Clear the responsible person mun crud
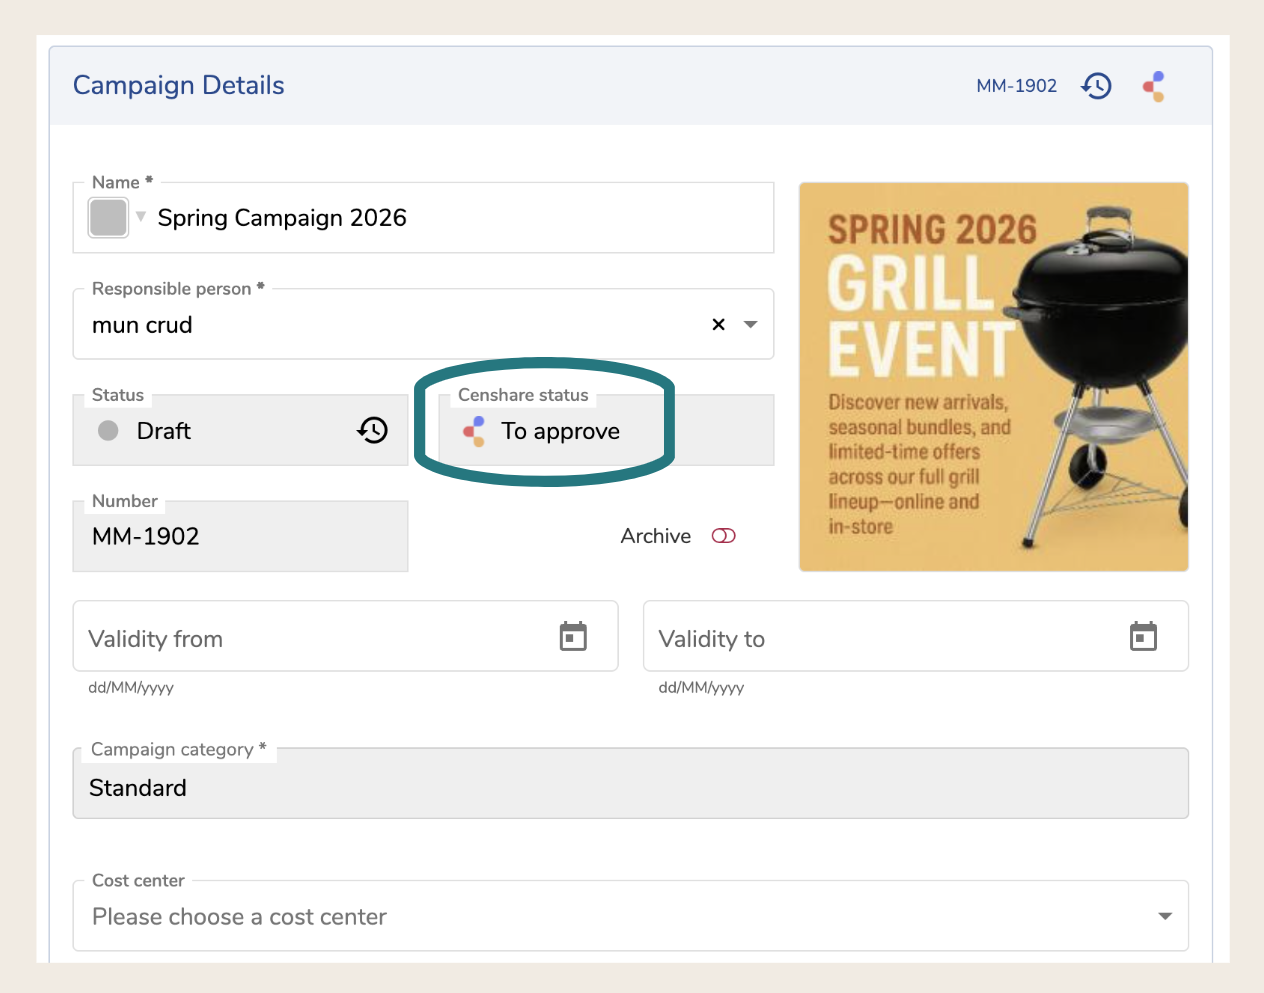 (718, 324)
